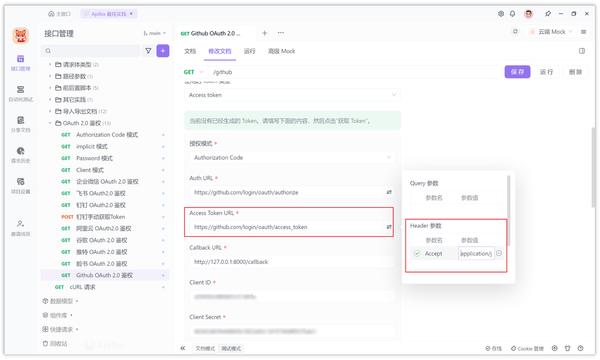Click the main window home icon
Image resolution: width=600 pixels, height=360 pixels.
pyautogui.click(x=51, y=14)
